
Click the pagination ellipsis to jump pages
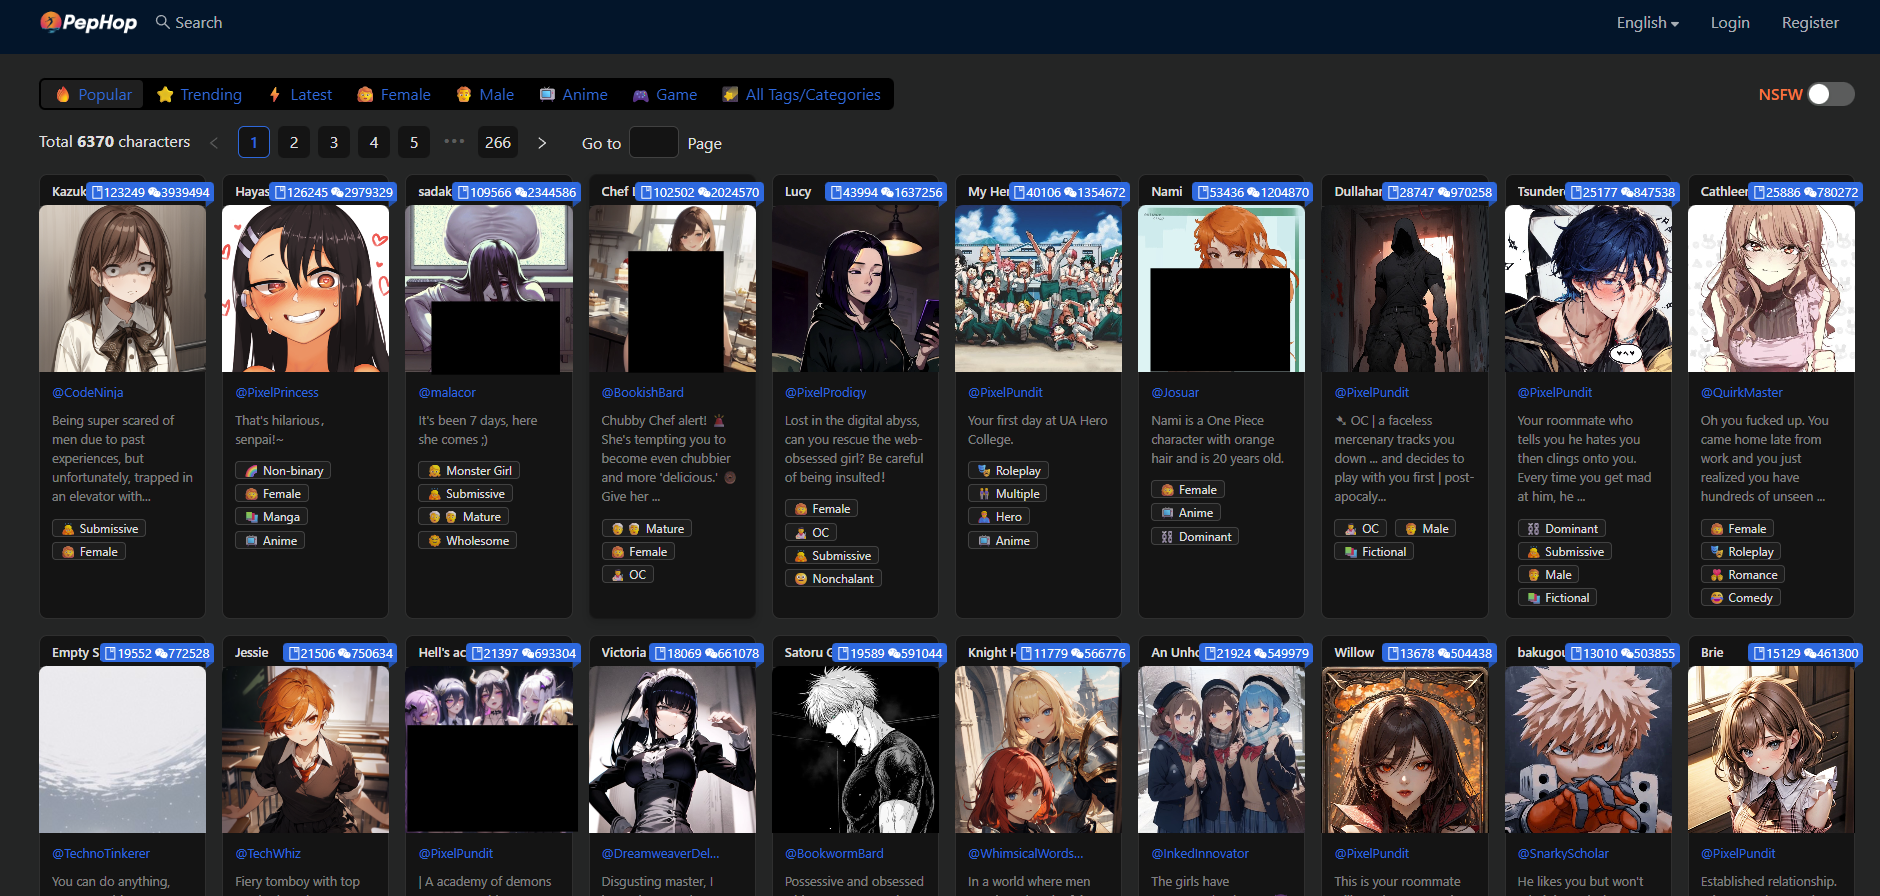tap(454, 142)
